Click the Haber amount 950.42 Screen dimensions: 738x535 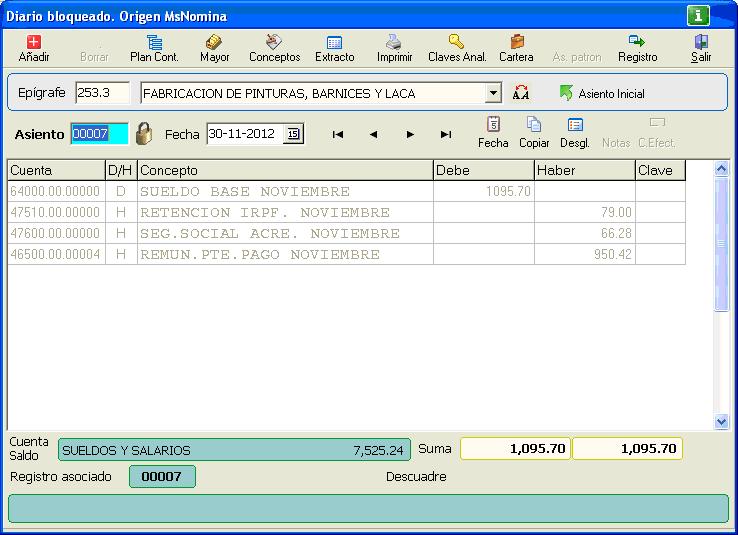[x=585, y=254]
